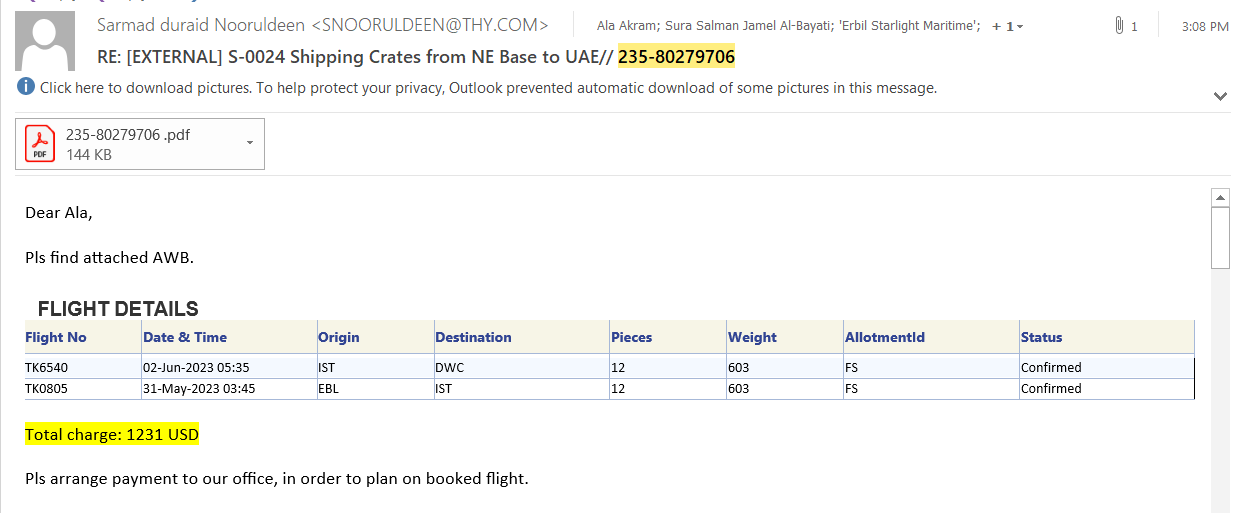1240x513 pixels.
Task: Click the scrollbar up arrow in message body
Action: (1220, 196)
